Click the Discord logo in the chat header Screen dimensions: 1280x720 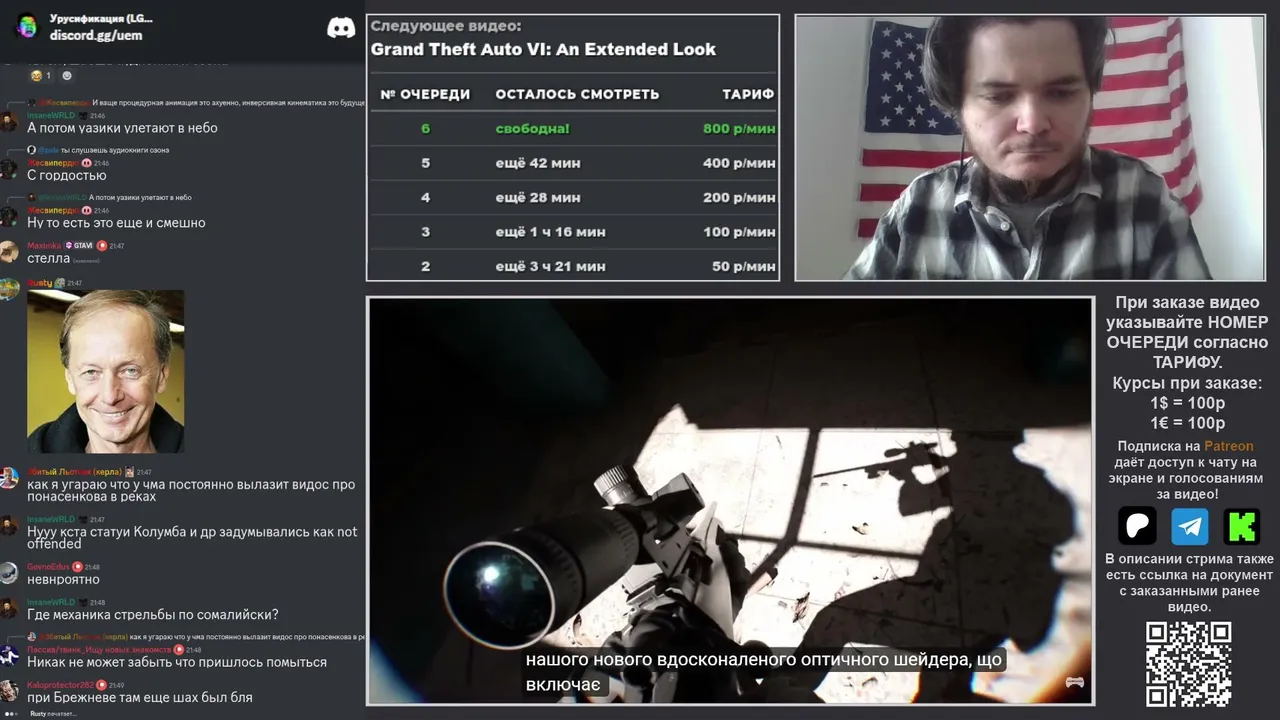tap(341, 27)
